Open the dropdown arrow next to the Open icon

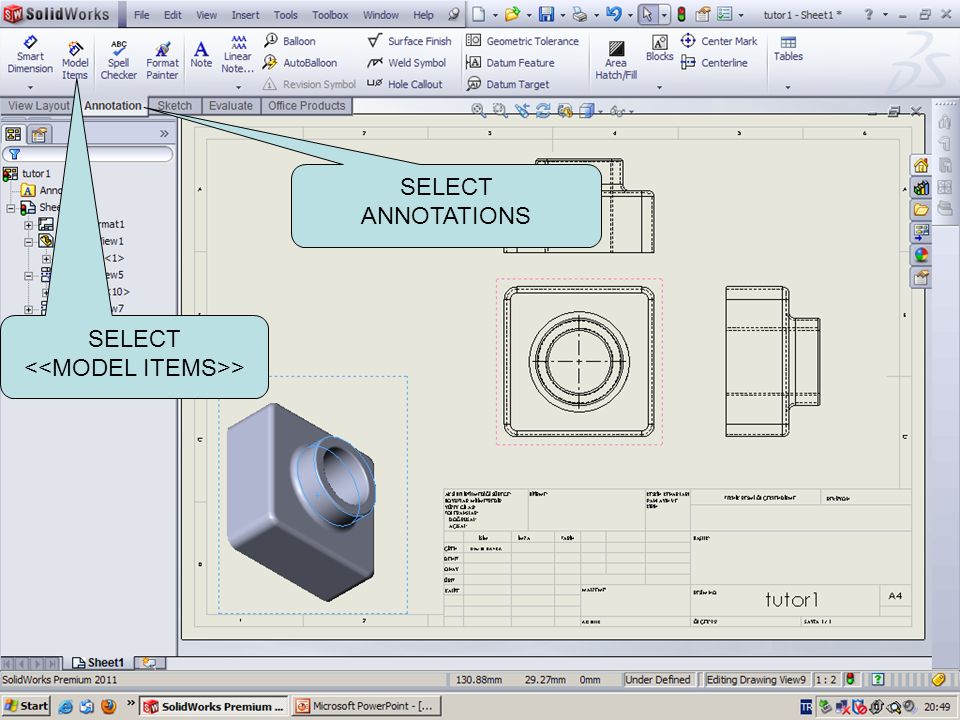528,15
